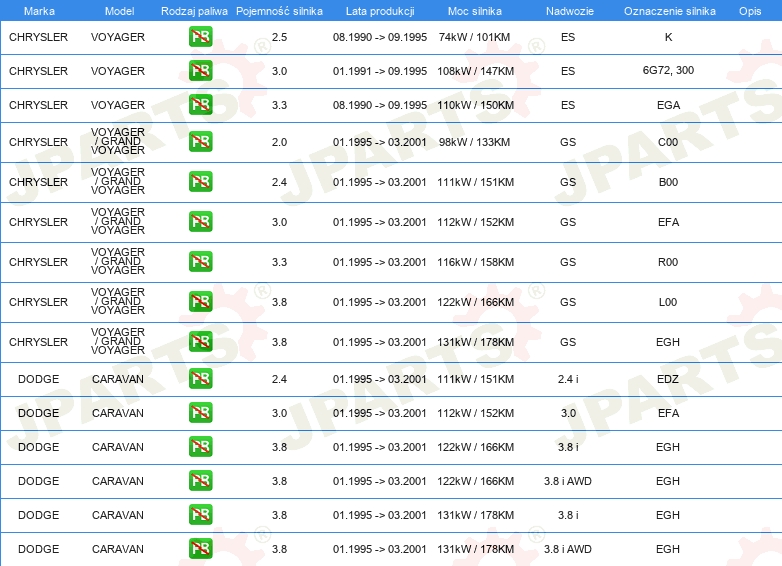Select engine code 'K'
782x566 pixels.
668,37
